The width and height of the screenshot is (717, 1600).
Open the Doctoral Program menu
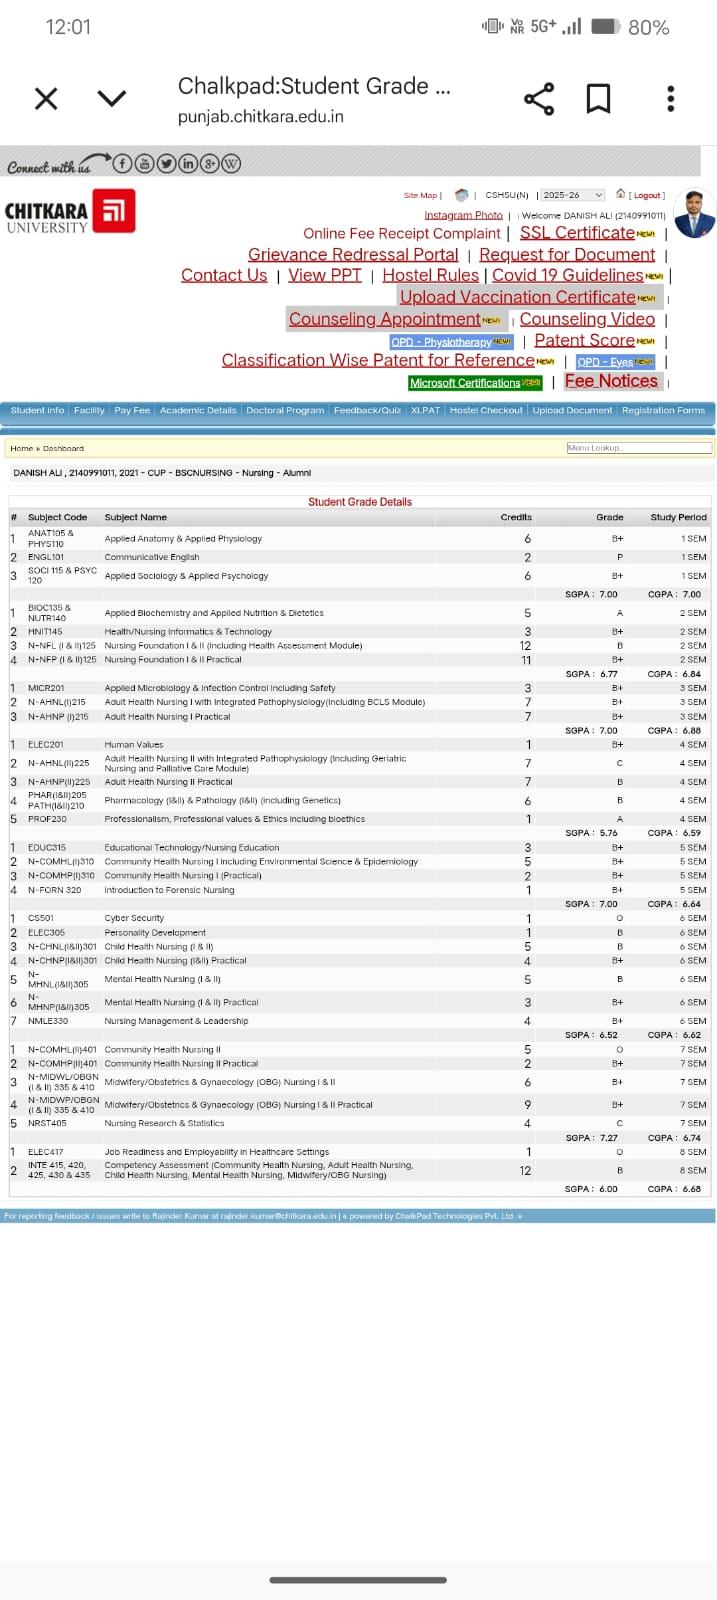285,410
